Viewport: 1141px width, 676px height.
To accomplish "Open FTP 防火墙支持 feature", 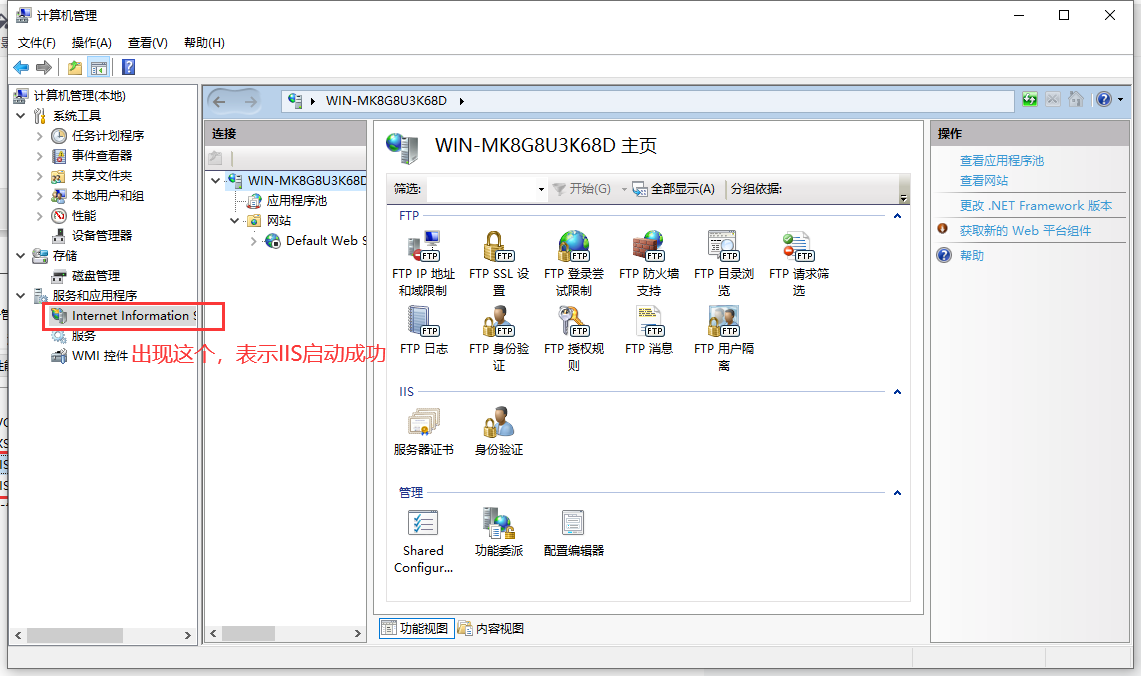I will (x=648, y=263).
